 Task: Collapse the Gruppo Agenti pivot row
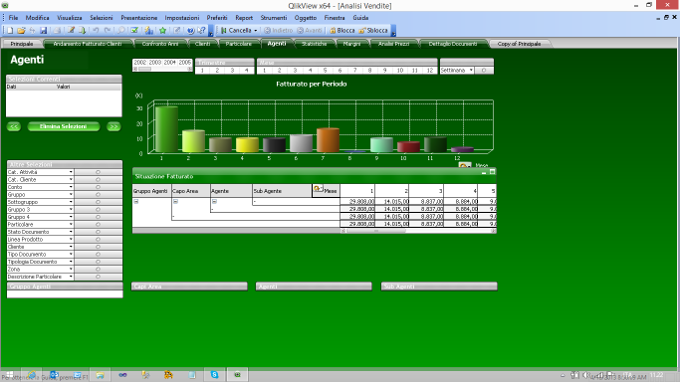click(136, 202)
